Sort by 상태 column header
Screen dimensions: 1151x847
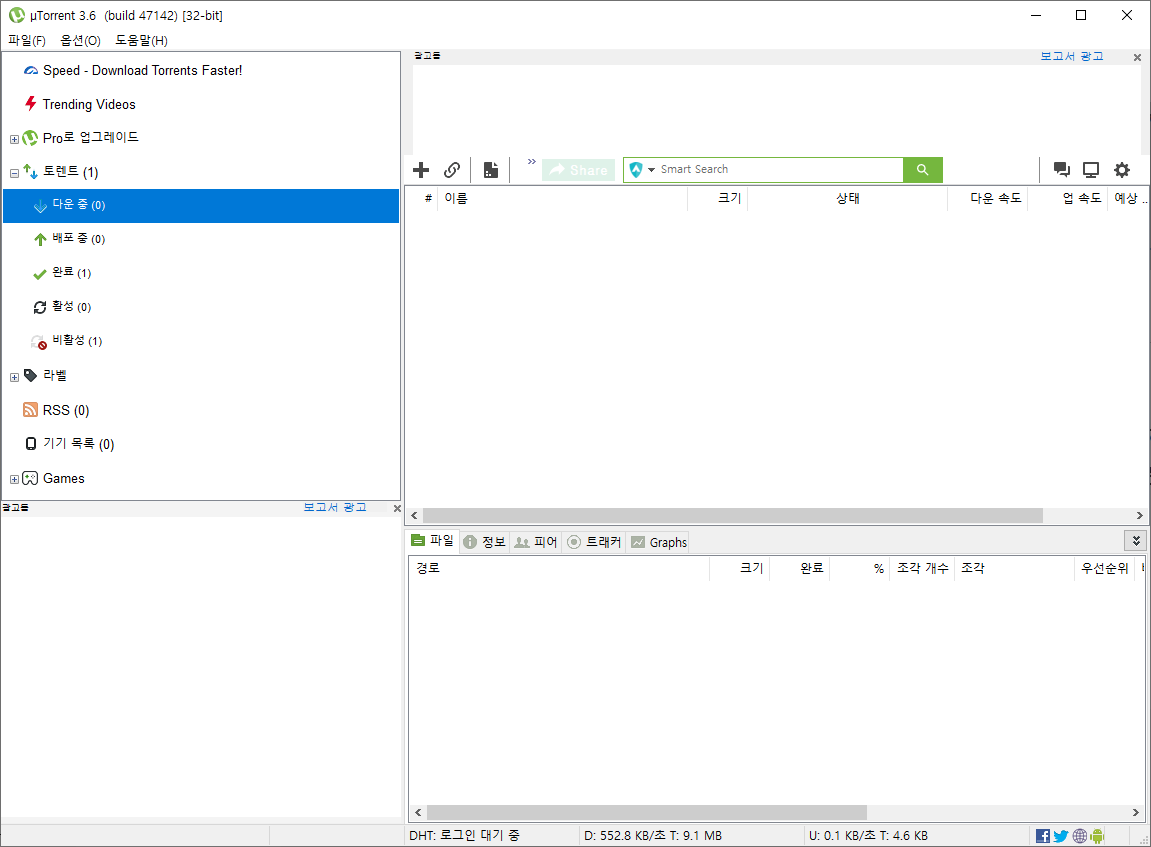pyautogui.click(x=848, y=198)
